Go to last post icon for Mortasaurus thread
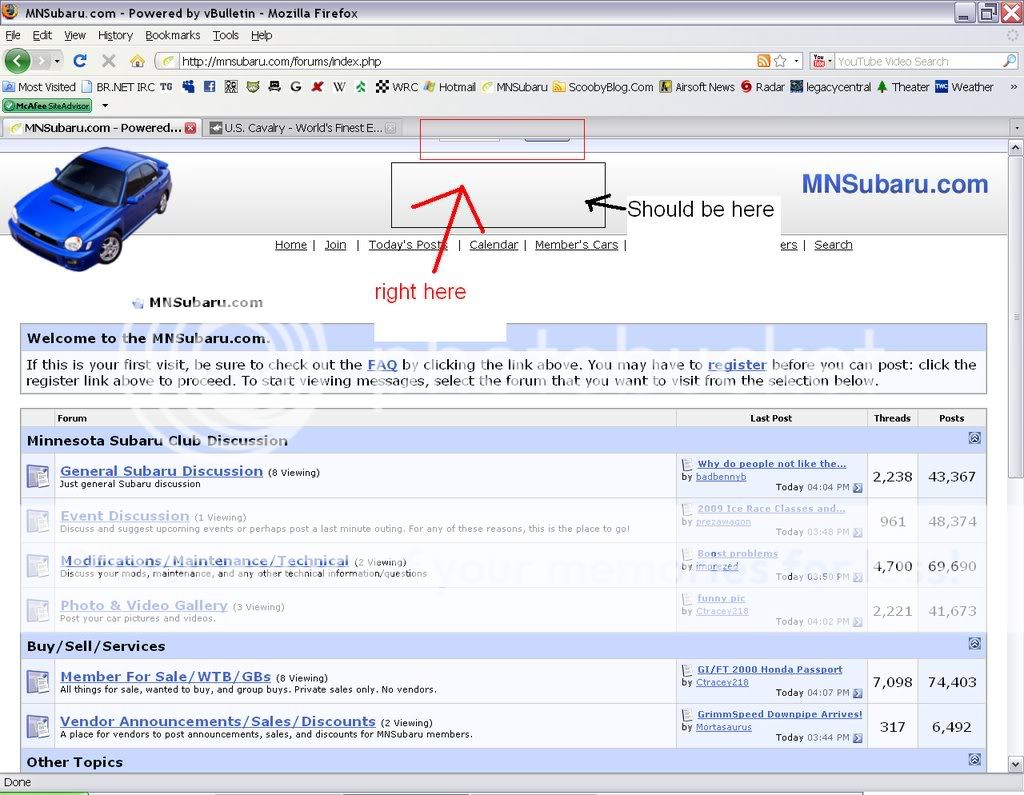The height and width of the screenshot is (795, 1024). [x=857, y=738]
